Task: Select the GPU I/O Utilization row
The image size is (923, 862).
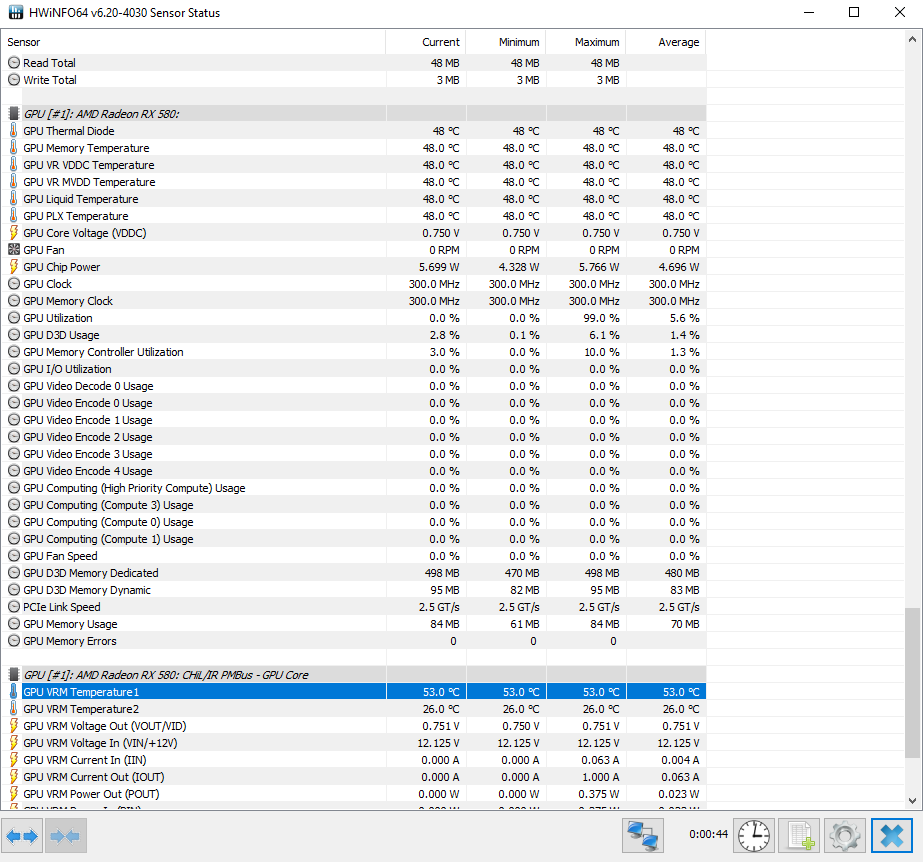Action: tap(353, 369)
